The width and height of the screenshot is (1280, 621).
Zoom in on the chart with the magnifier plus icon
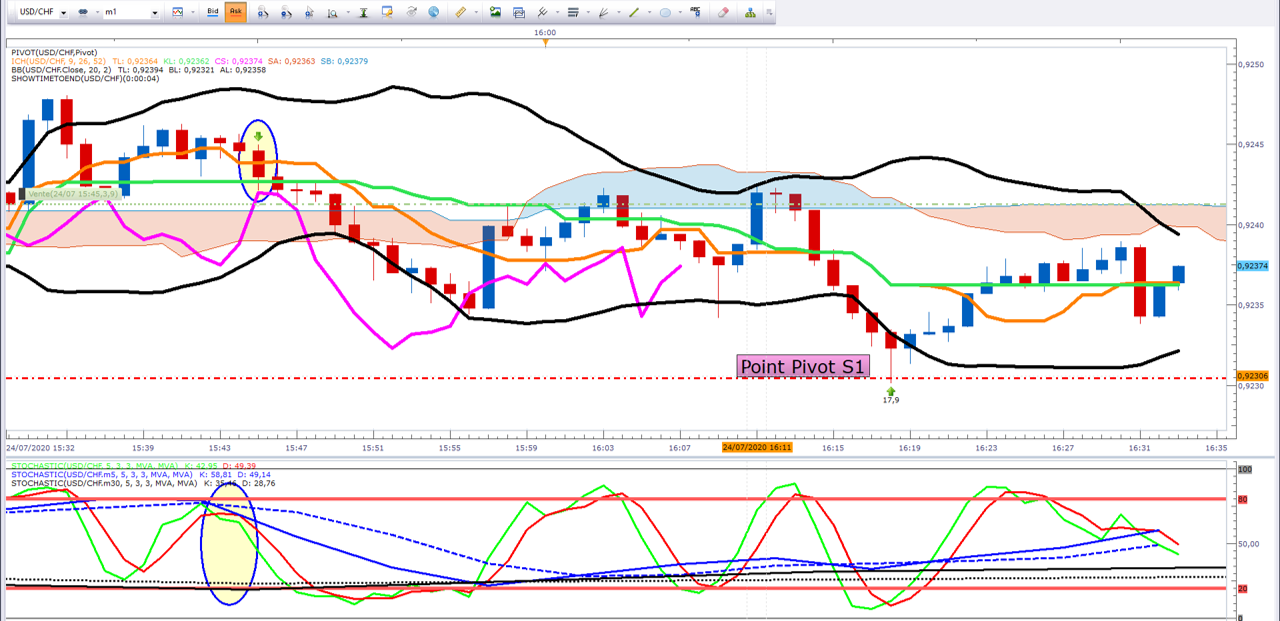[262, 12]
